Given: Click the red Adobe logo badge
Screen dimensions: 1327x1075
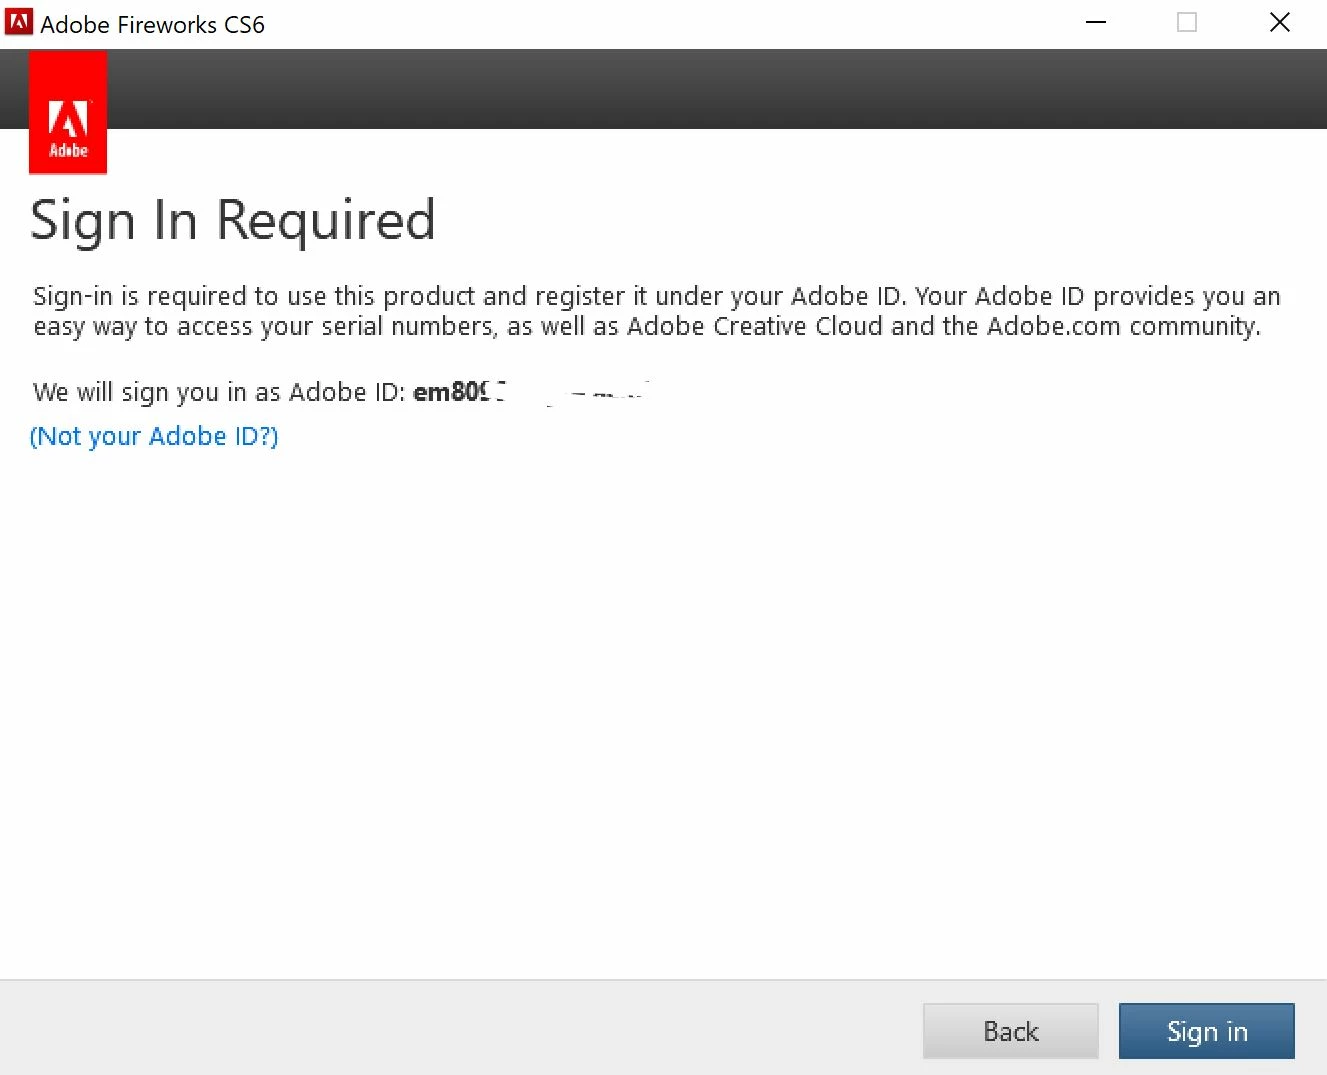Looking at the screenshot, I should (68, 113).
